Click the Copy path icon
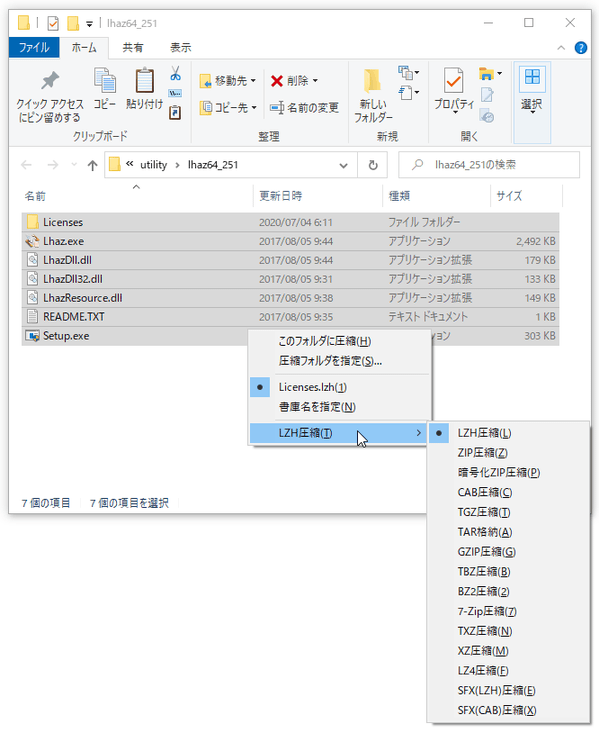599x733 pixels. [x=175, y=93]
